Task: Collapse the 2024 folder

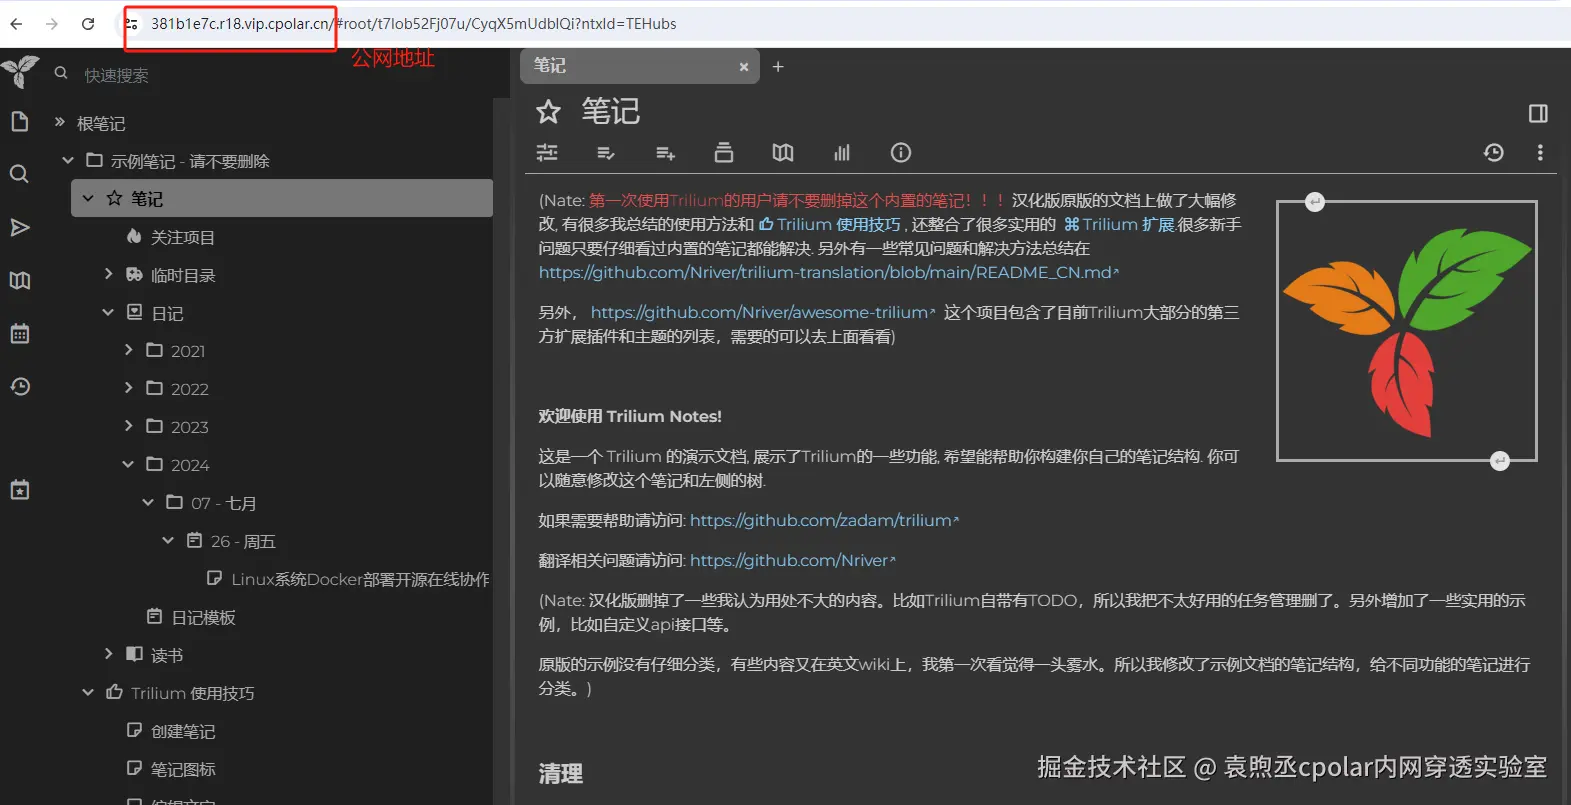Action: [128, 464]
